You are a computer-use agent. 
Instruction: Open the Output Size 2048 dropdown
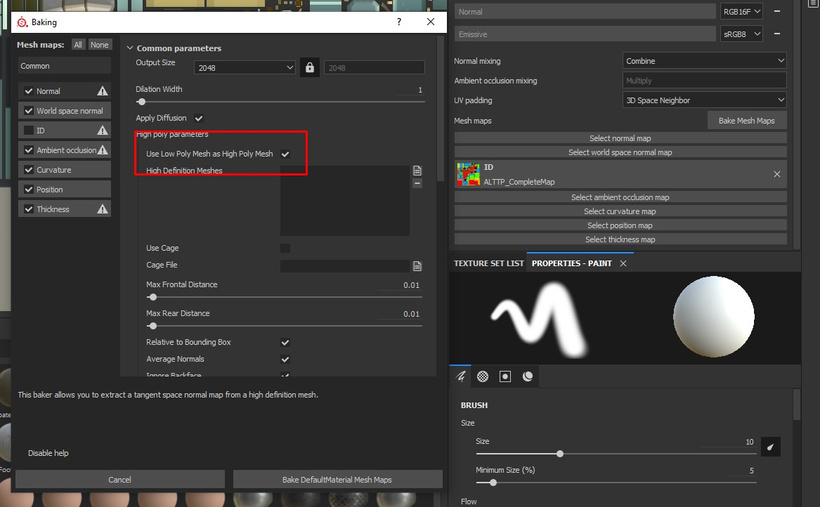click(245, 68)
